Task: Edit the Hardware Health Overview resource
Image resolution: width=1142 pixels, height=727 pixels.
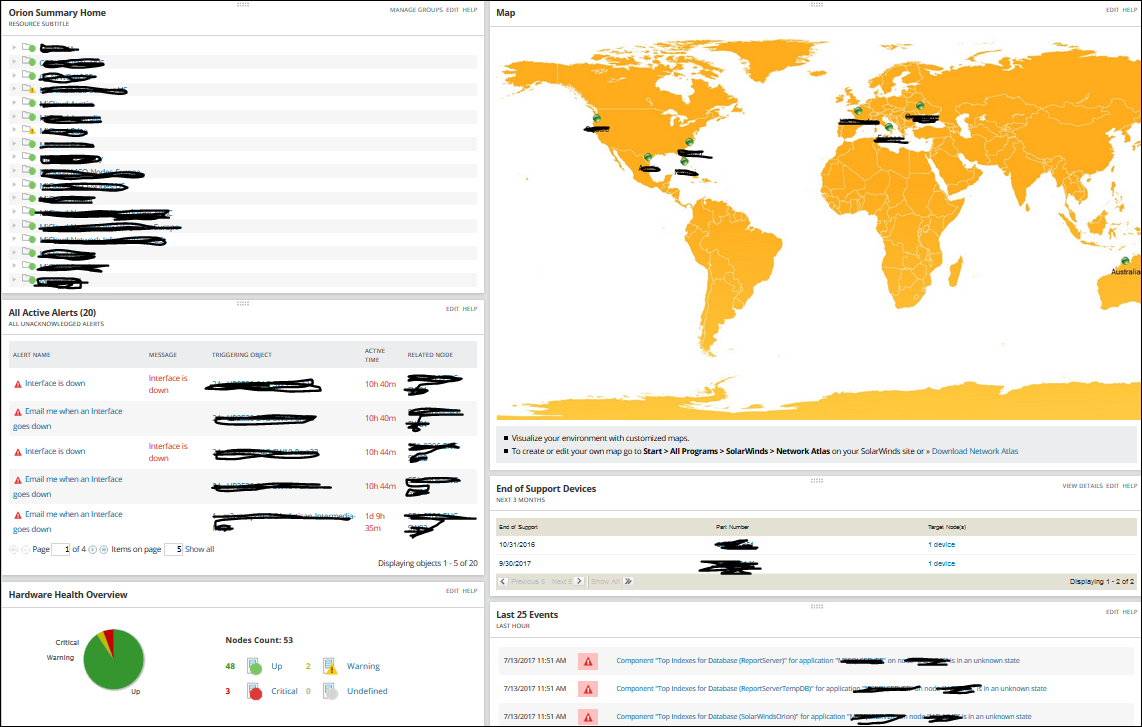Action: pos(452,591)
